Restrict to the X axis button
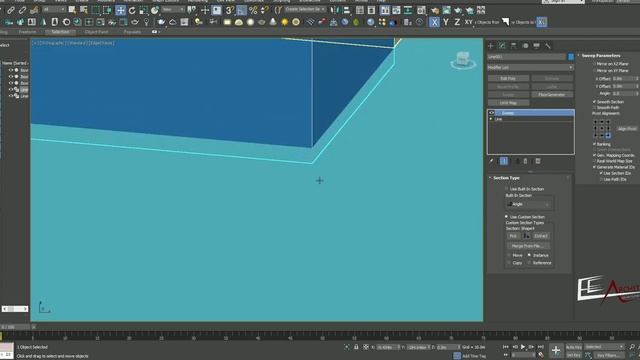Screen dimensions: 640x360 [434, 22]
